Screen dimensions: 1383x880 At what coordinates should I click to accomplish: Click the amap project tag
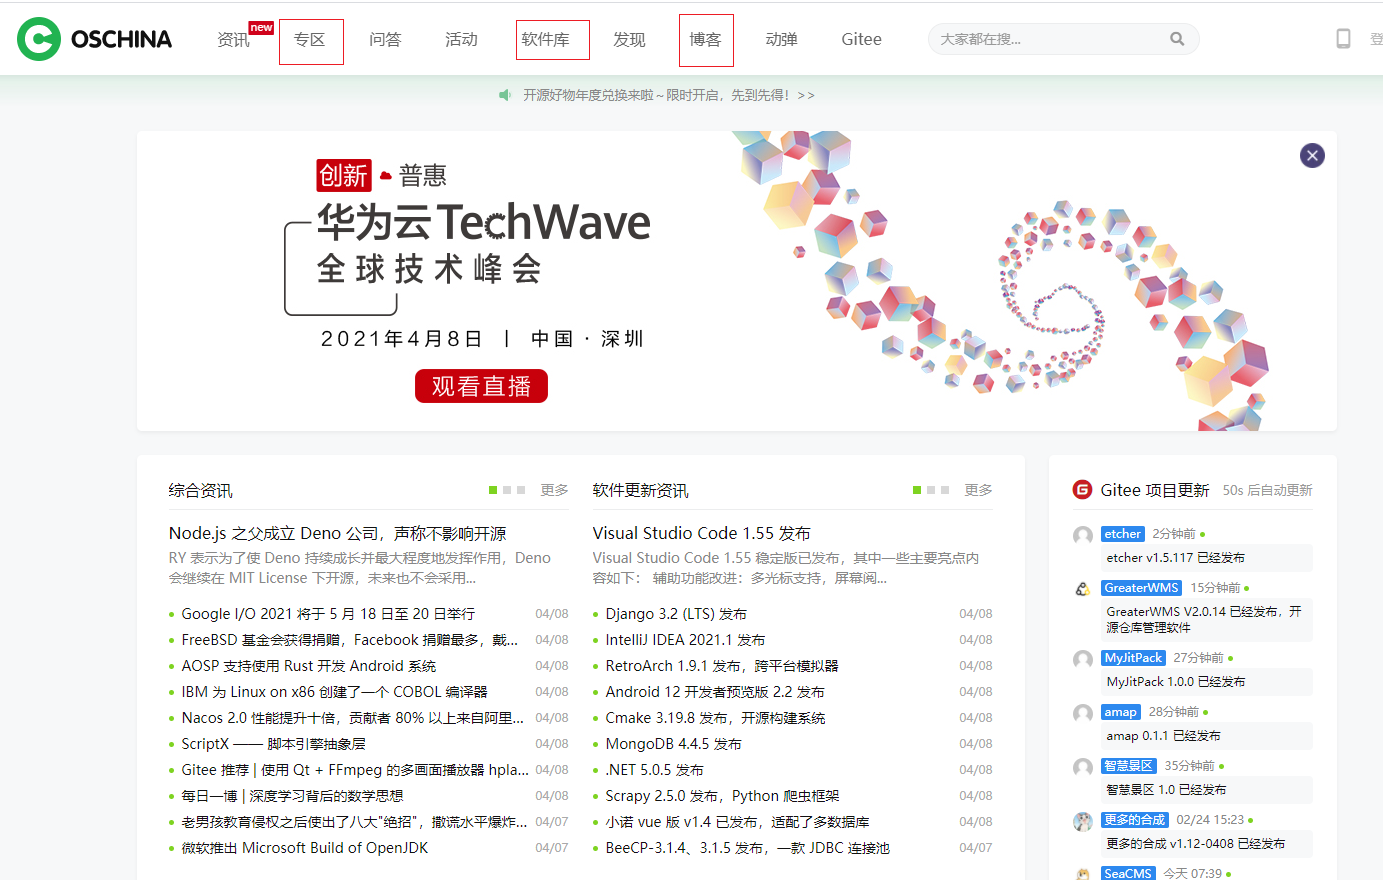[x=1120, y=712]
